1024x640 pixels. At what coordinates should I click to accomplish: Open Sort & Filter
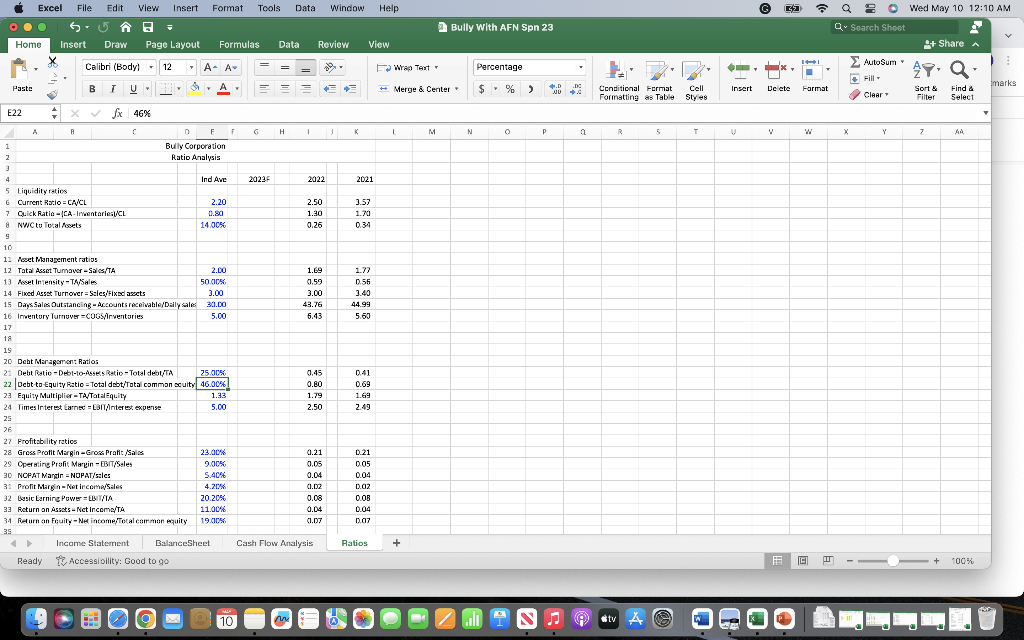pos(925,80)
